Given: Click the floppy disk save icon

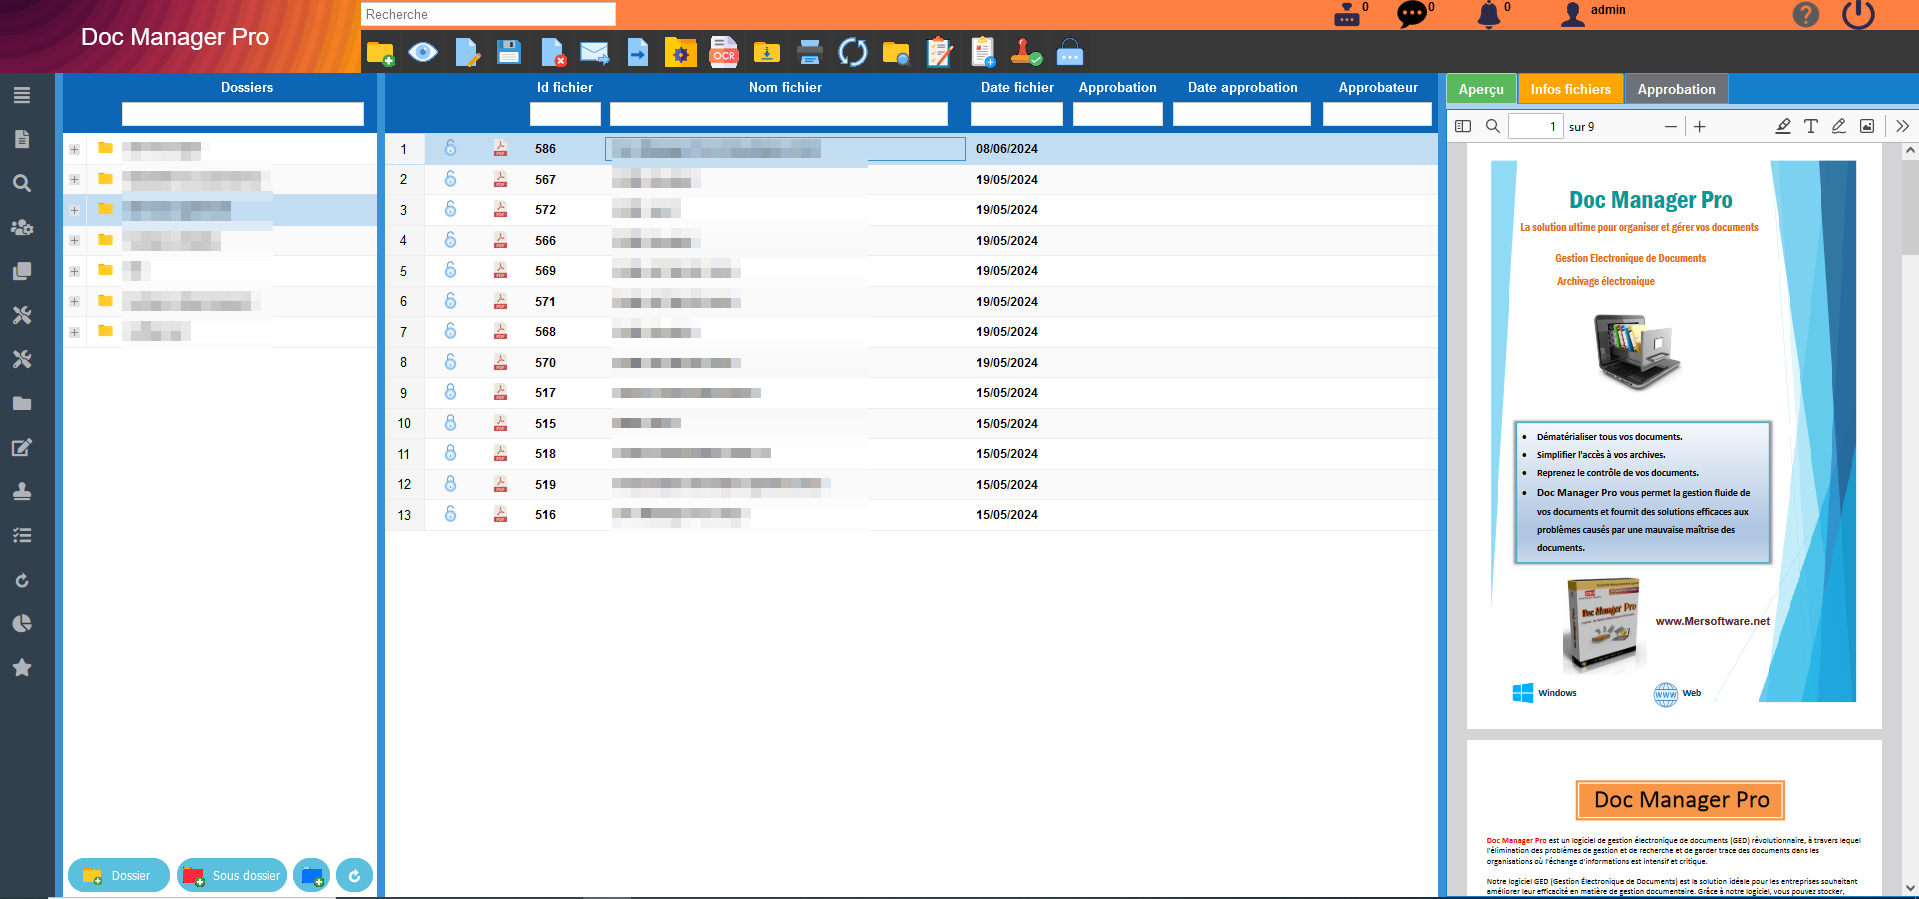Looking at the screenshot, I should pyautogui.click(x=509, y=53).
